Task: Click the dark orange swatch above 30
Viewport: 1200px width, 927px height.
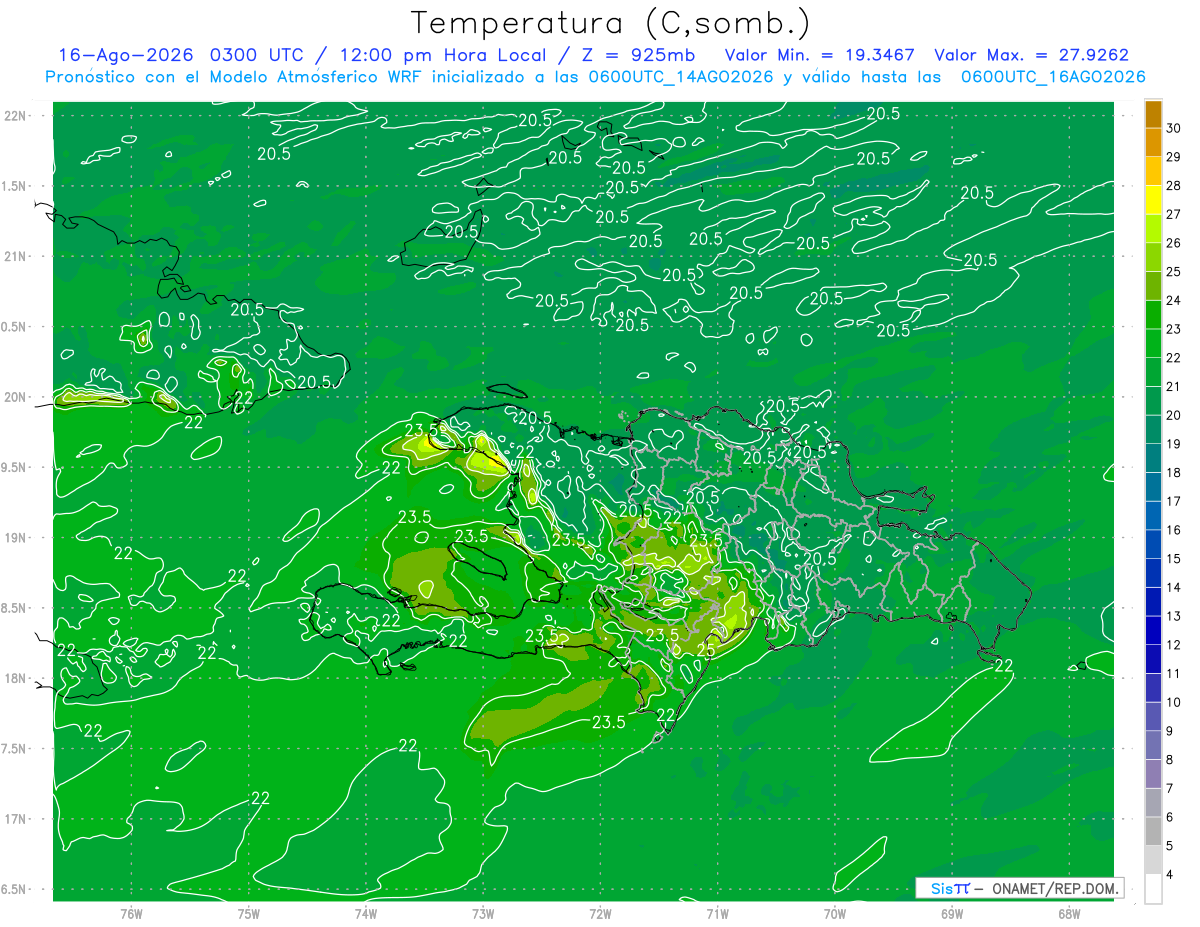Action: tap(1153, 114)
